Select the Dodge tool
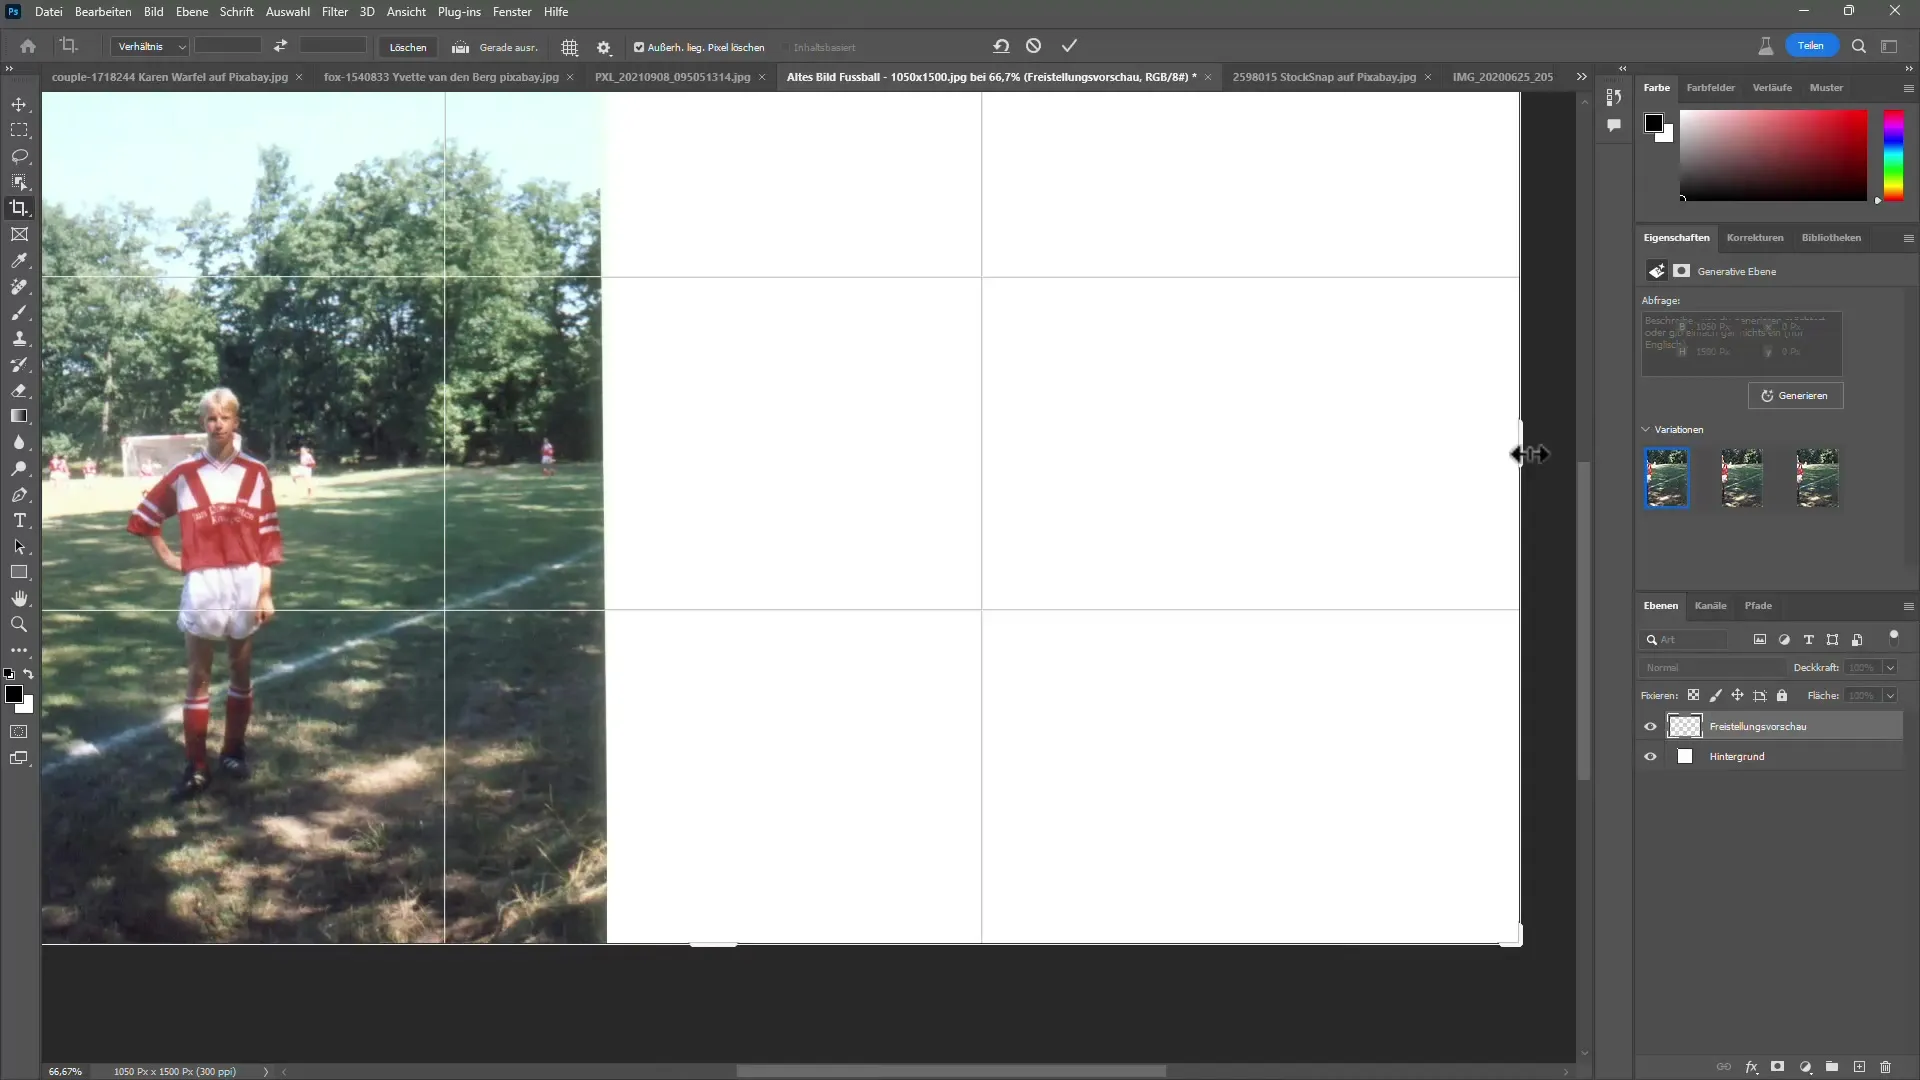 pos(19,469)
